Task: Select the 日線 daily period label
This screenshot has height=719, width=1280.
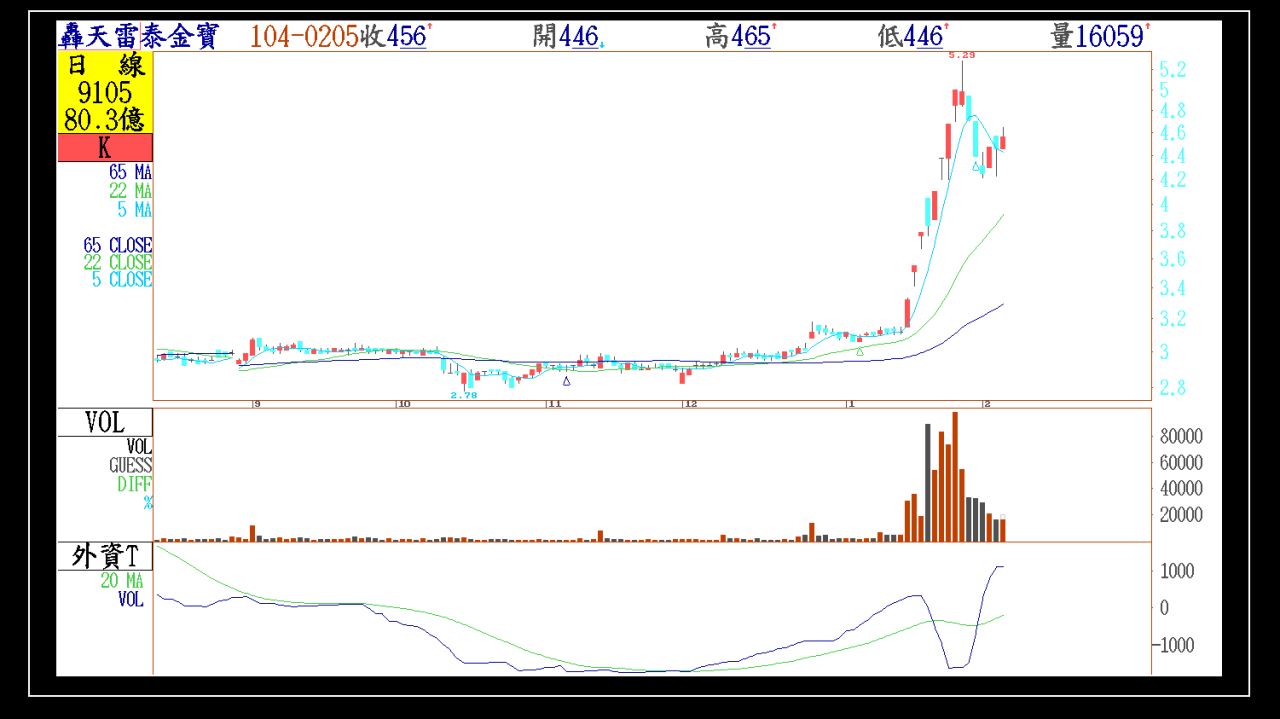Action: pos(105,66)
